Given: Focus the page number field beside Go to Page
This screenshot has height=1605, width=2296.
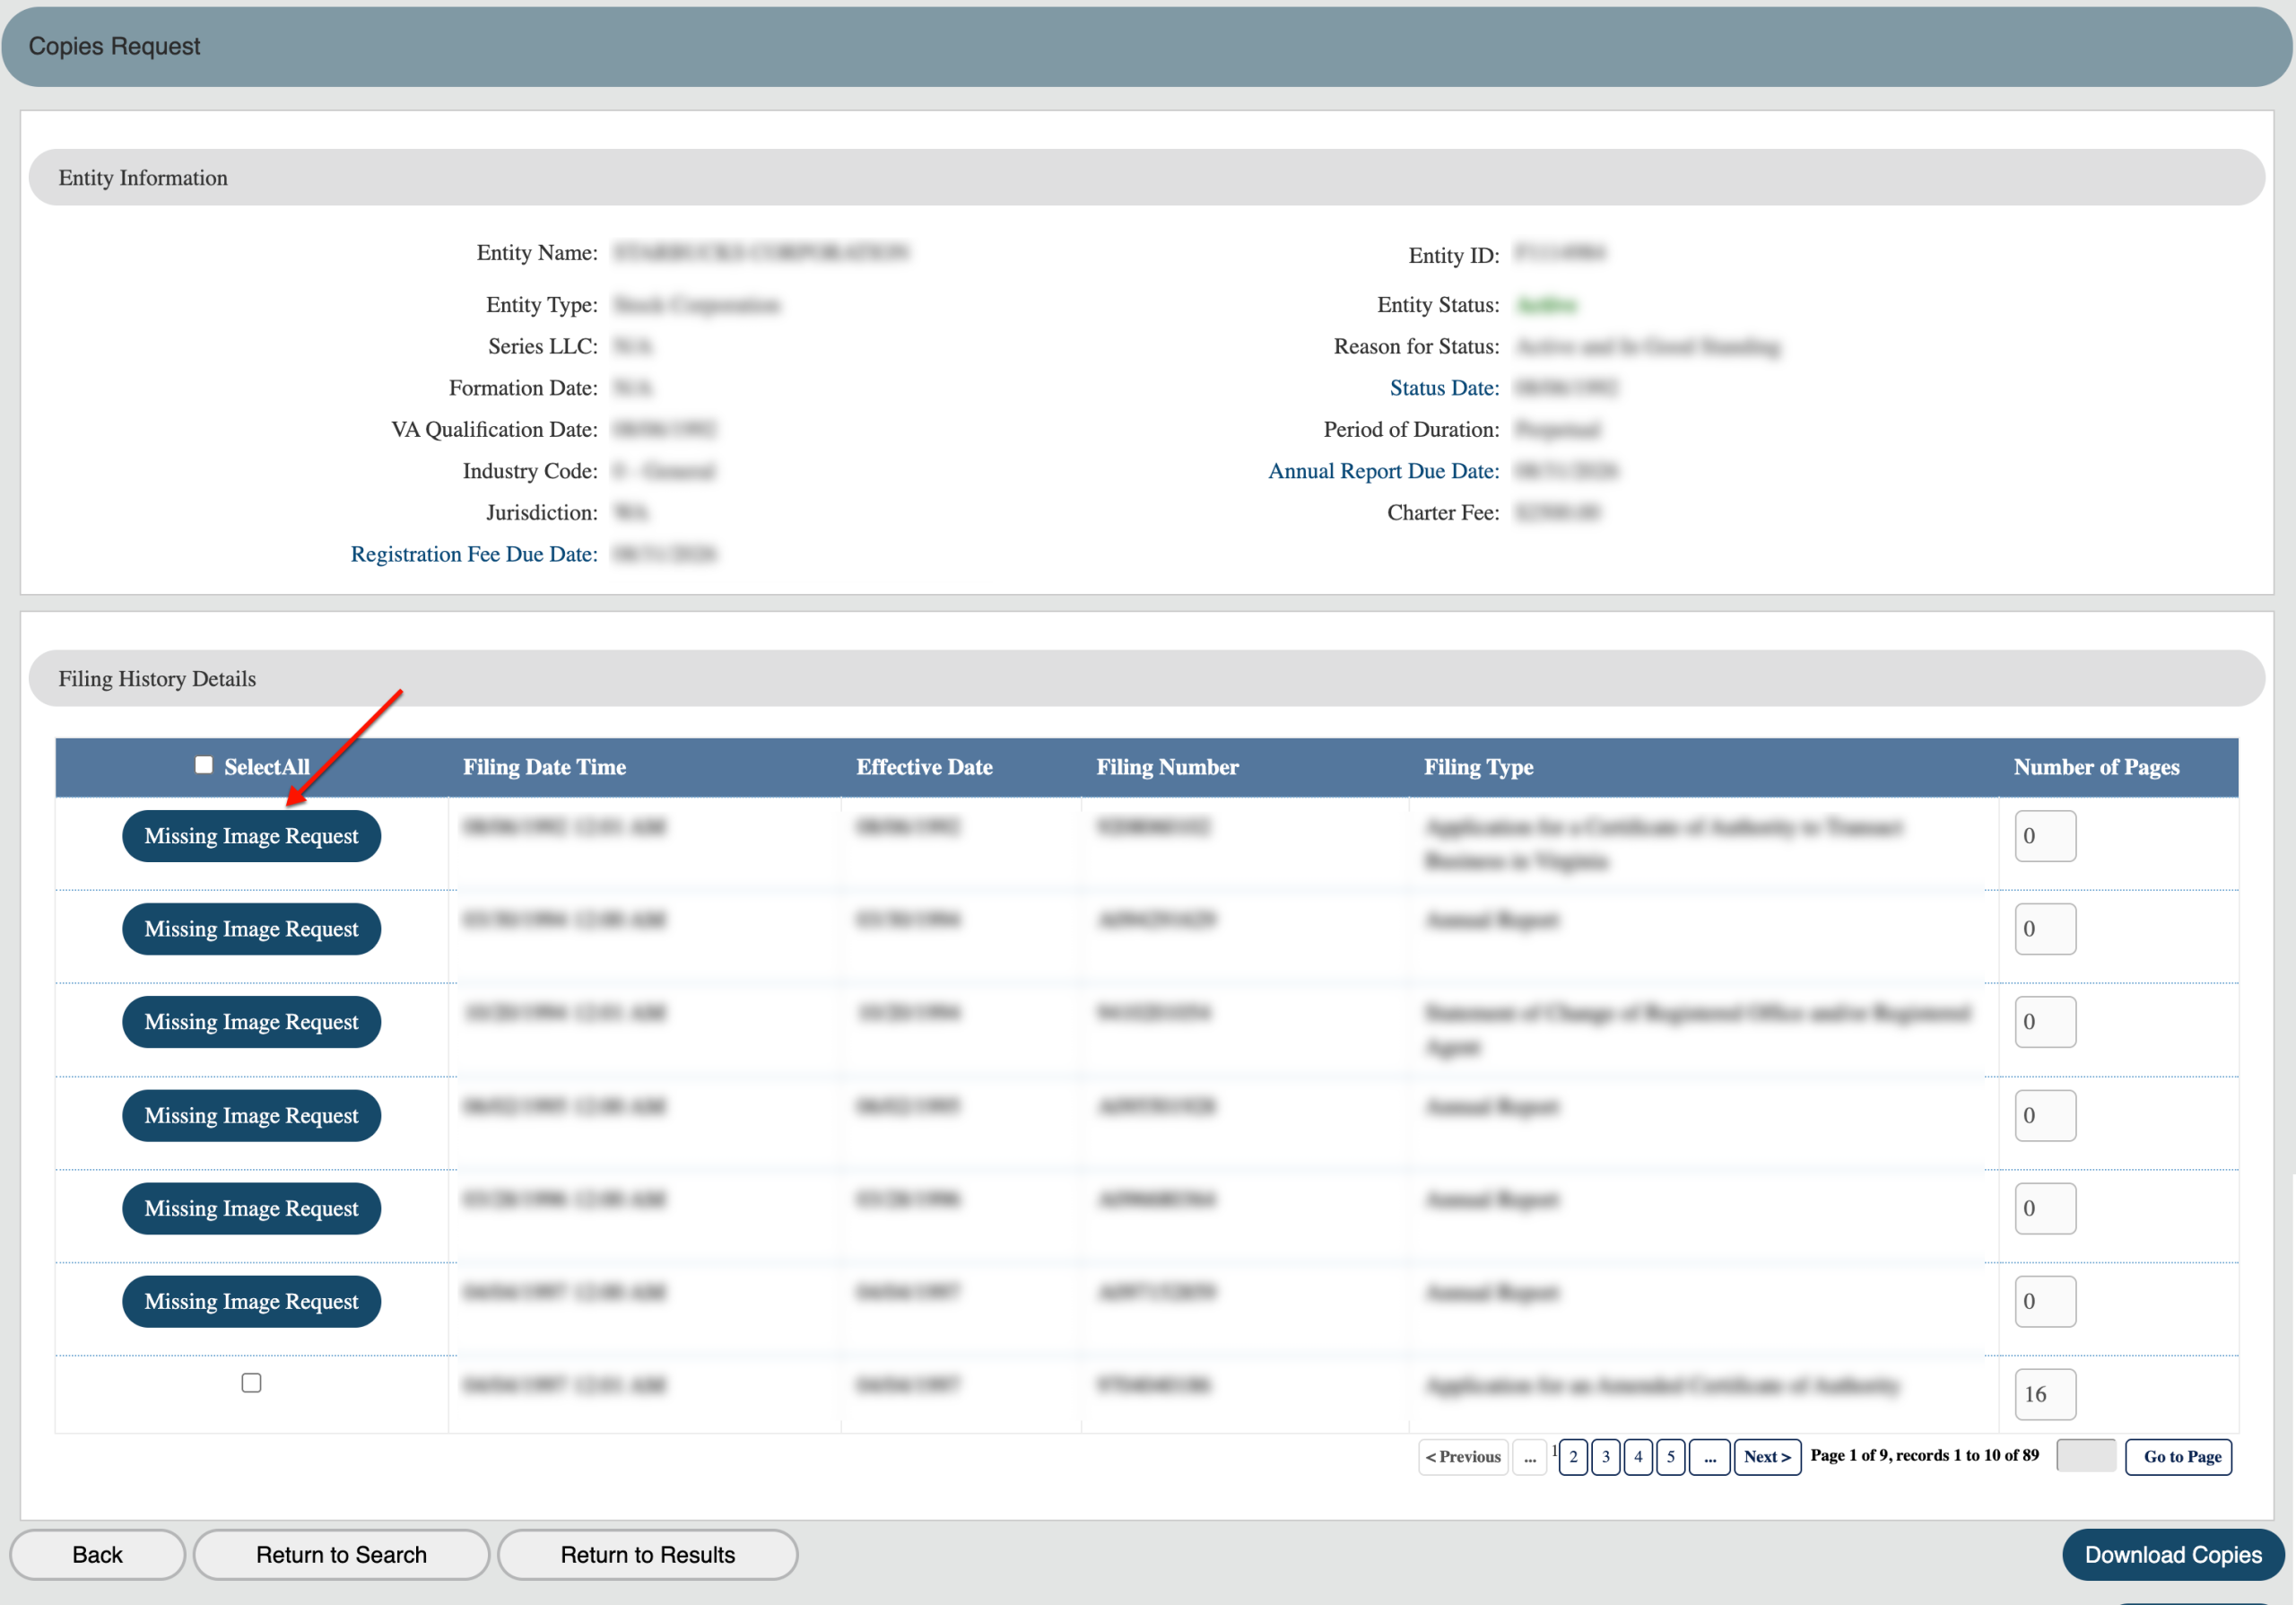Looking at the screenshot, I should (x=2085, y=1456).
